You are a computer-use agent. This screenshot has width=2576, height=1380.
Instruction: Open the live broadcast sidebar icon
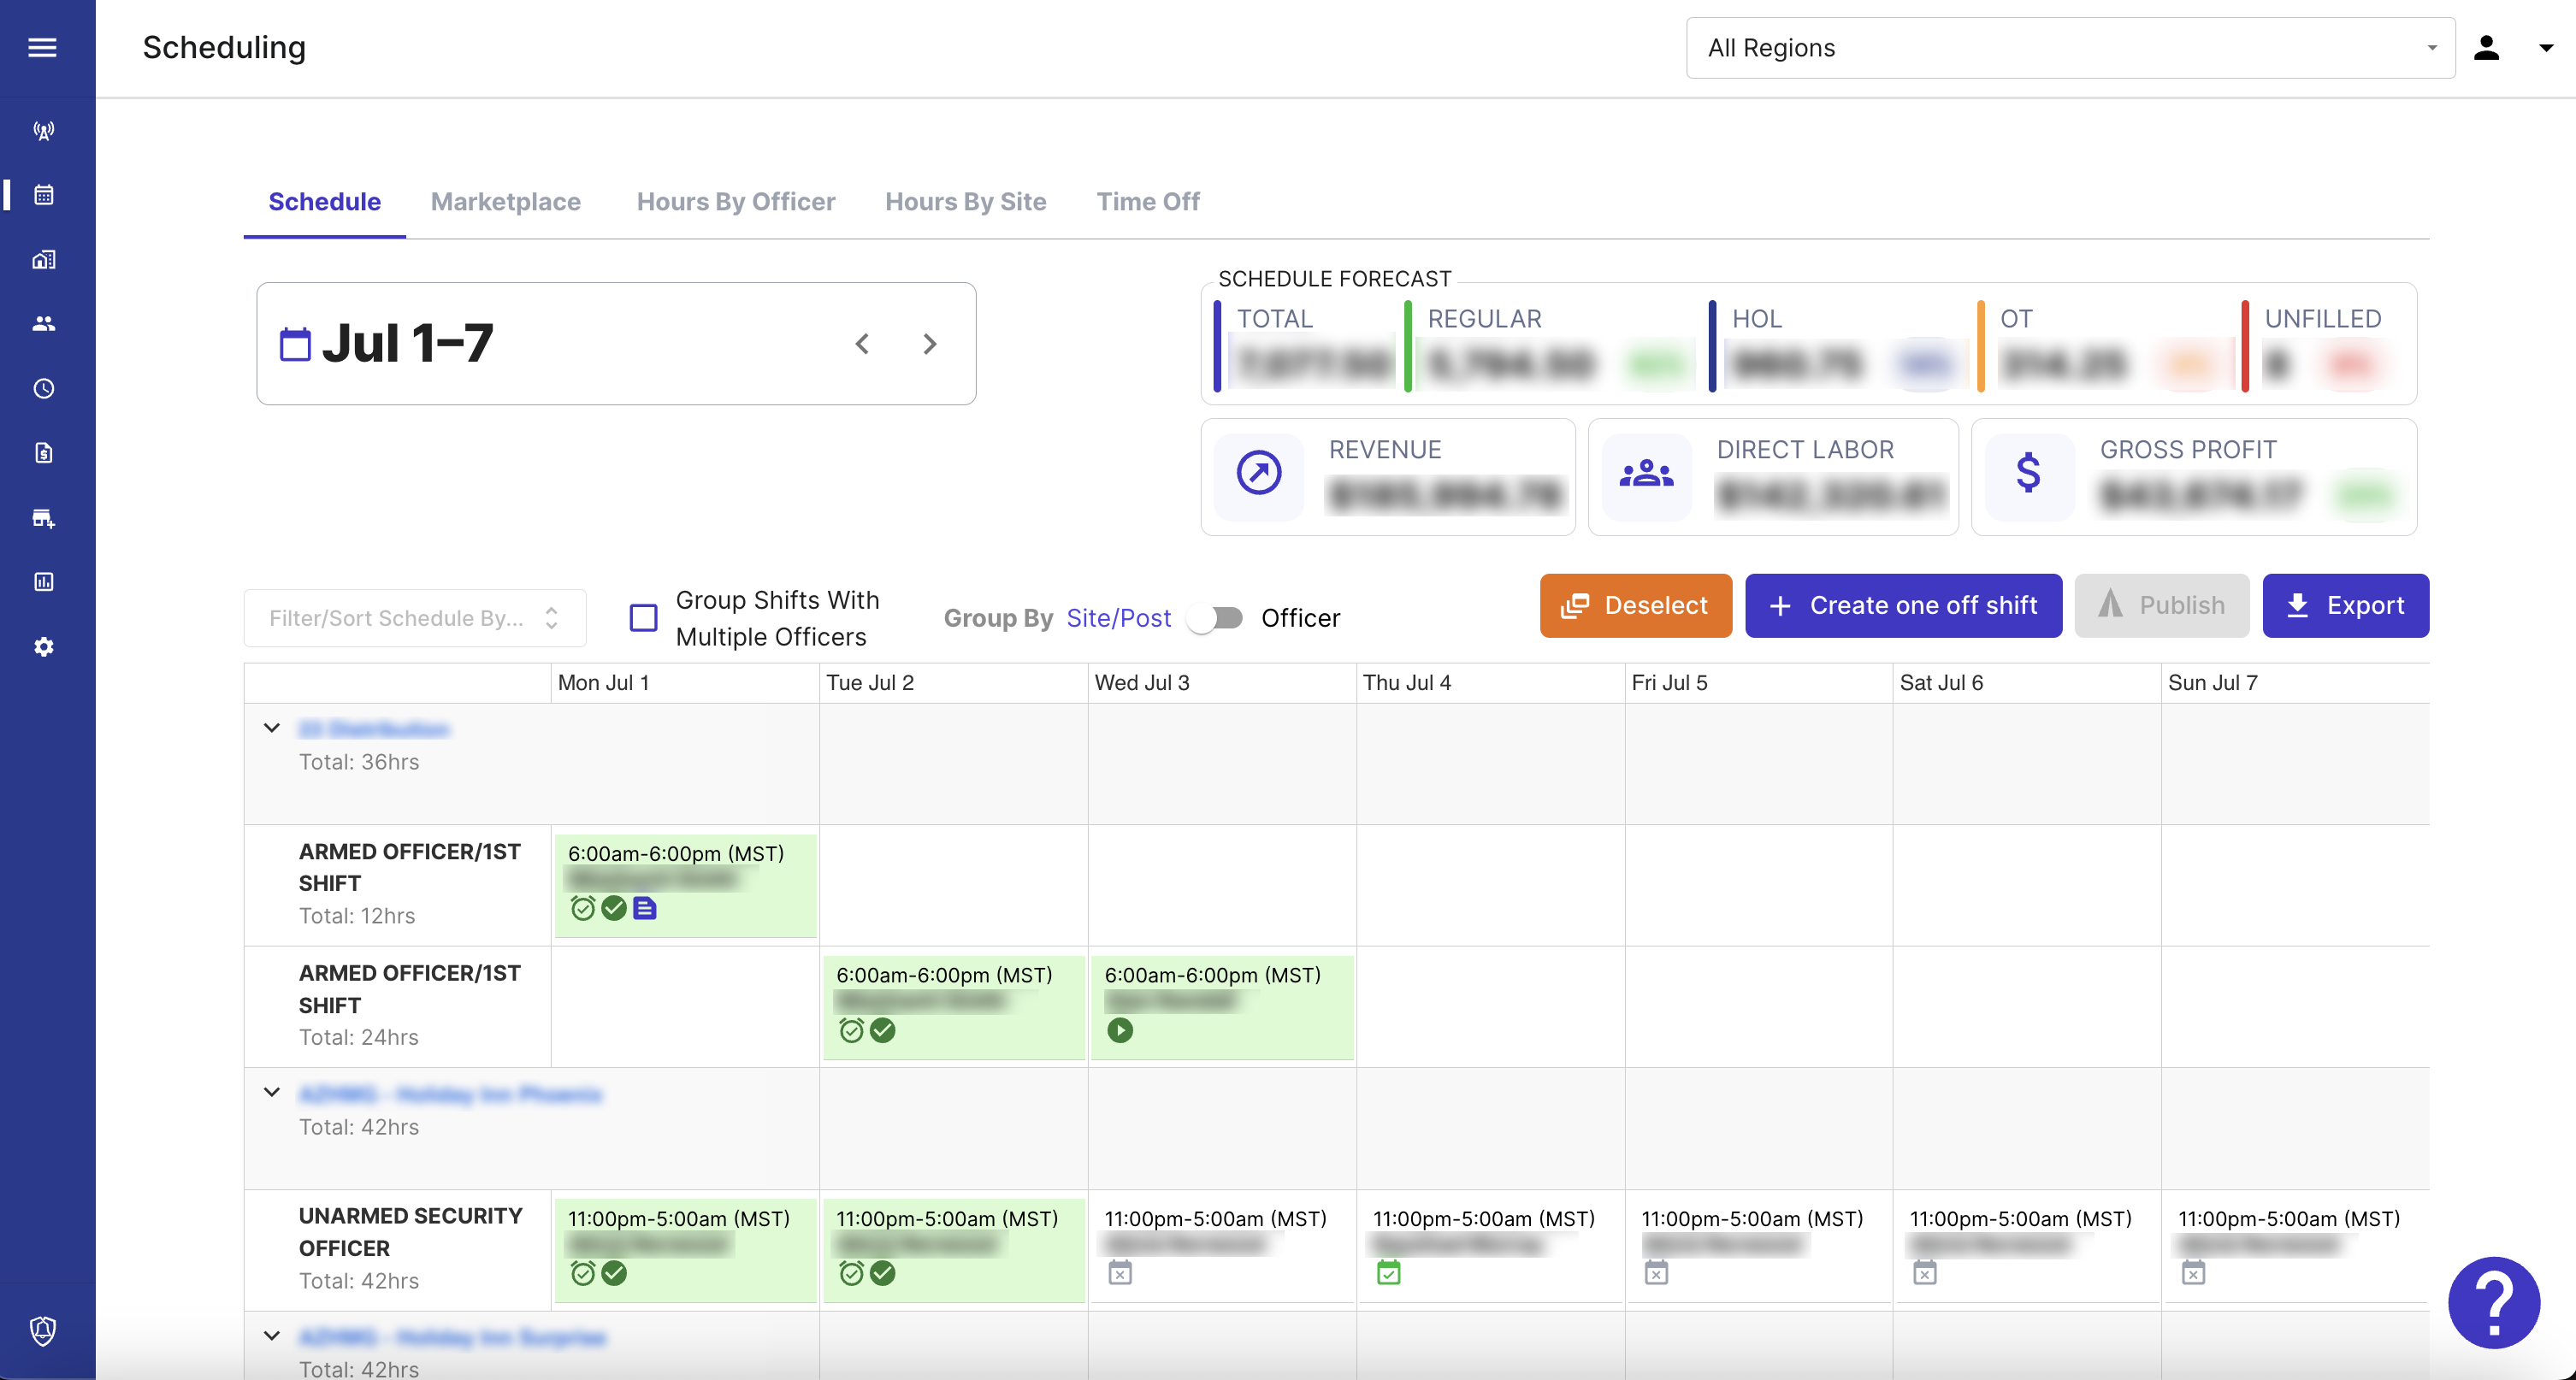(x=43, y=130)
